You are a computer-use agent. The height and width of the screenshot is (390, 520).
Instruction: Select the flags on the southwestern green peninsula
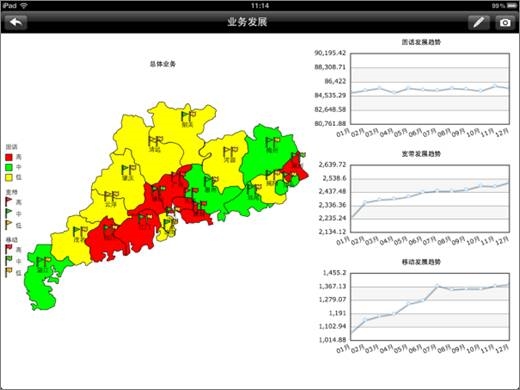44,262
